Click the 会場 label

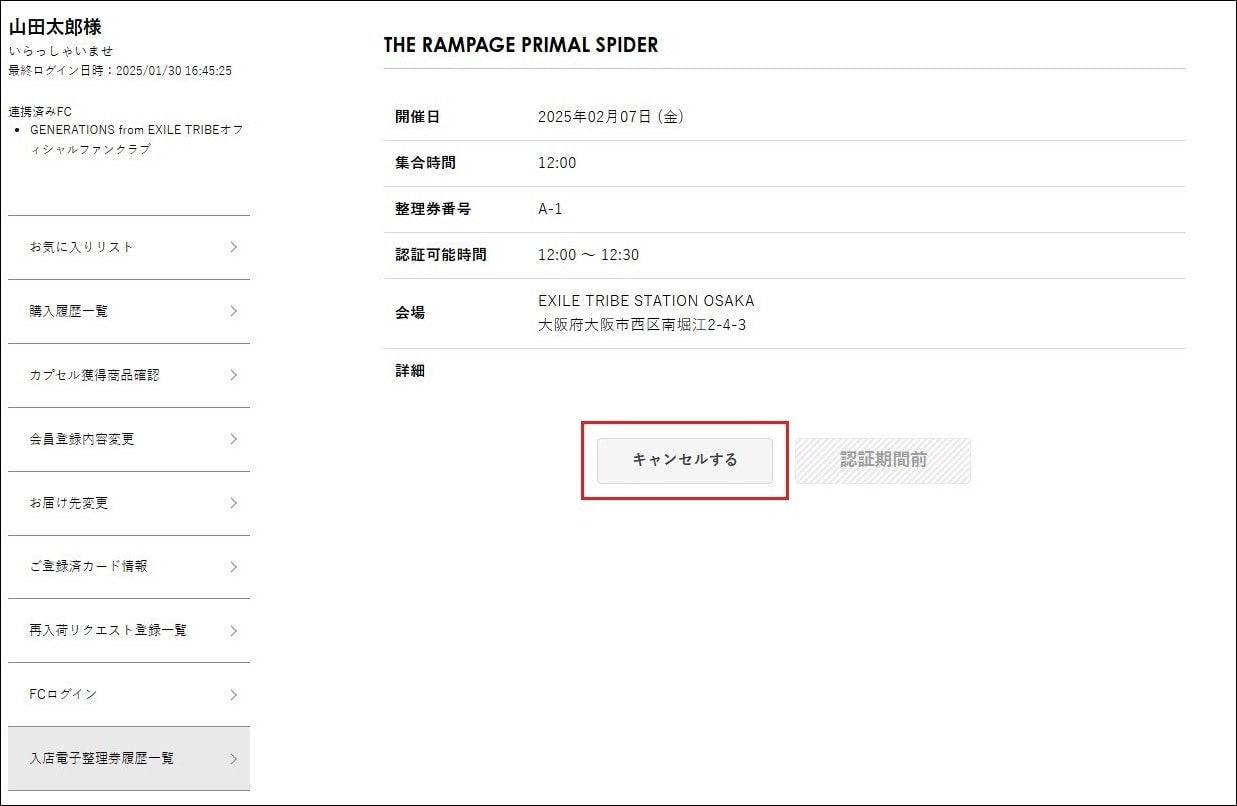coord(410,313)
